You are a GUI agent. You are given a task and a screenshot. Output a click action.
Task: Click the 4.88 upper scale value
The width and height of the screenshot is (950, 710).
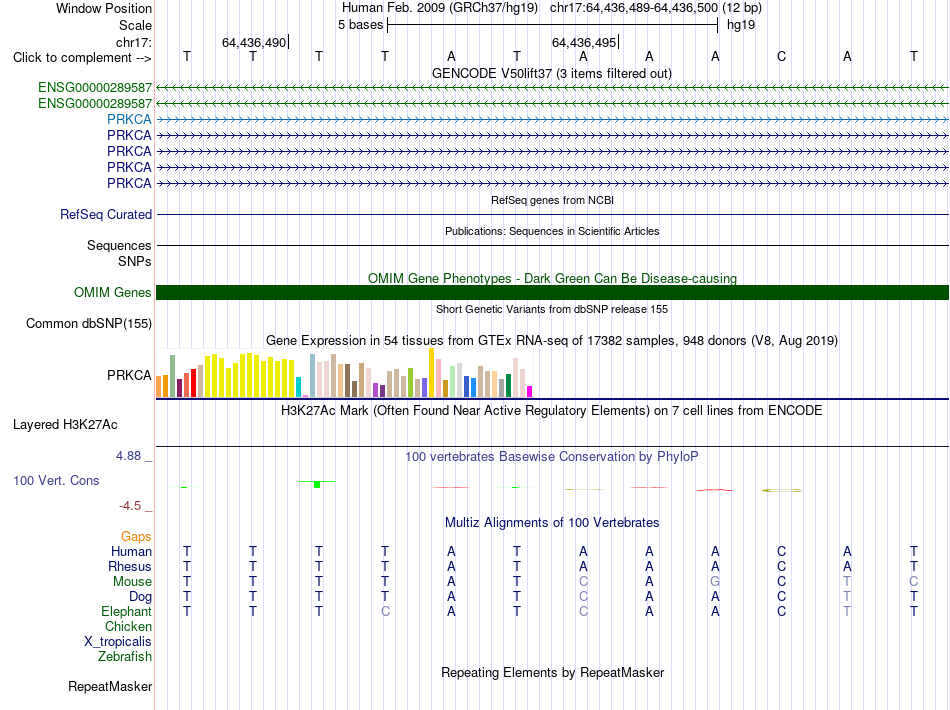(128, 456)
